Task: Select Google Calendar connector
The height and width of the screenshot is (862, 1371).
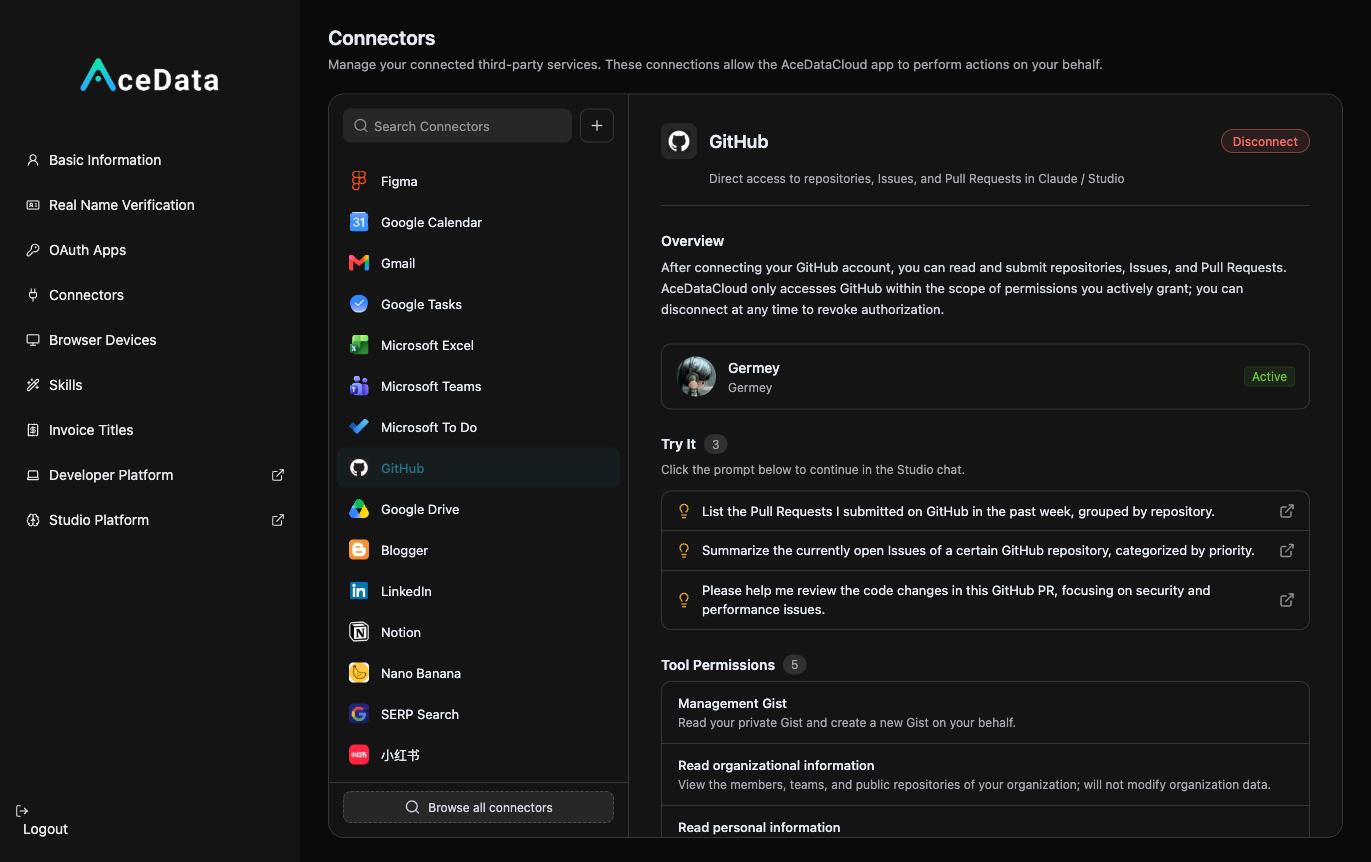Action: [x=478, y=222]
